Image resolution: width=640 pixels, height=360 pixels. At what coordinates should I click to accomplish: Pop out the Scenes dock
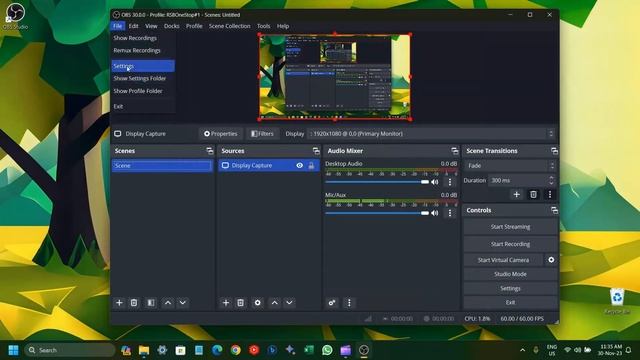210,151
